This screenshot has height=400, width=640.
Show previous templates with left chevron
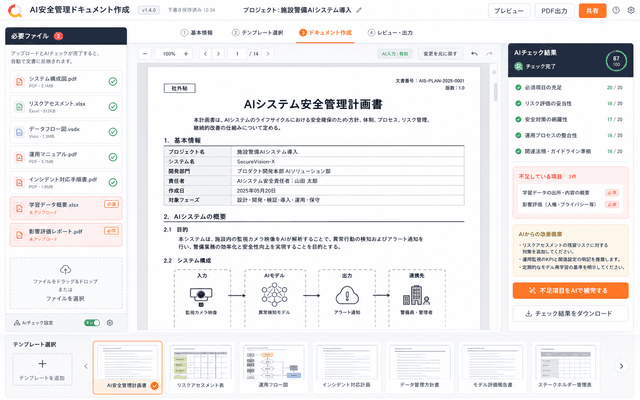coord(86,366)
